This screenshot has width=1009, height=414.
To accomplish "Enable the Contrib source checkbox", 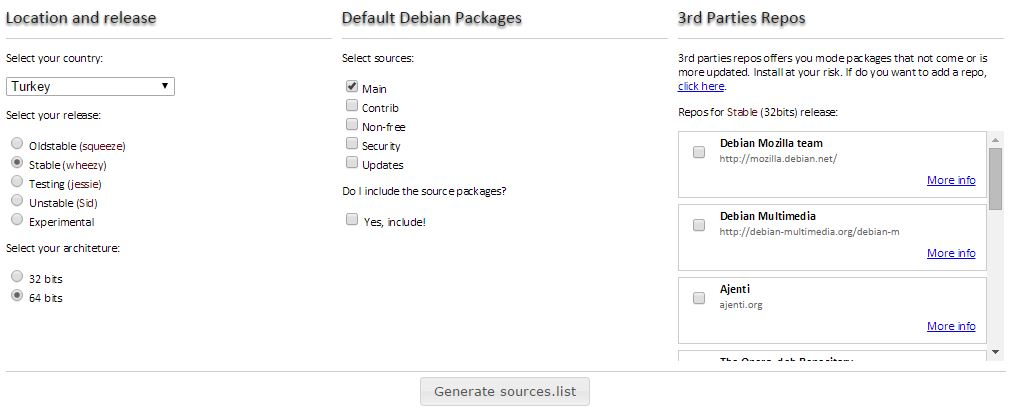I will (351, 105).
